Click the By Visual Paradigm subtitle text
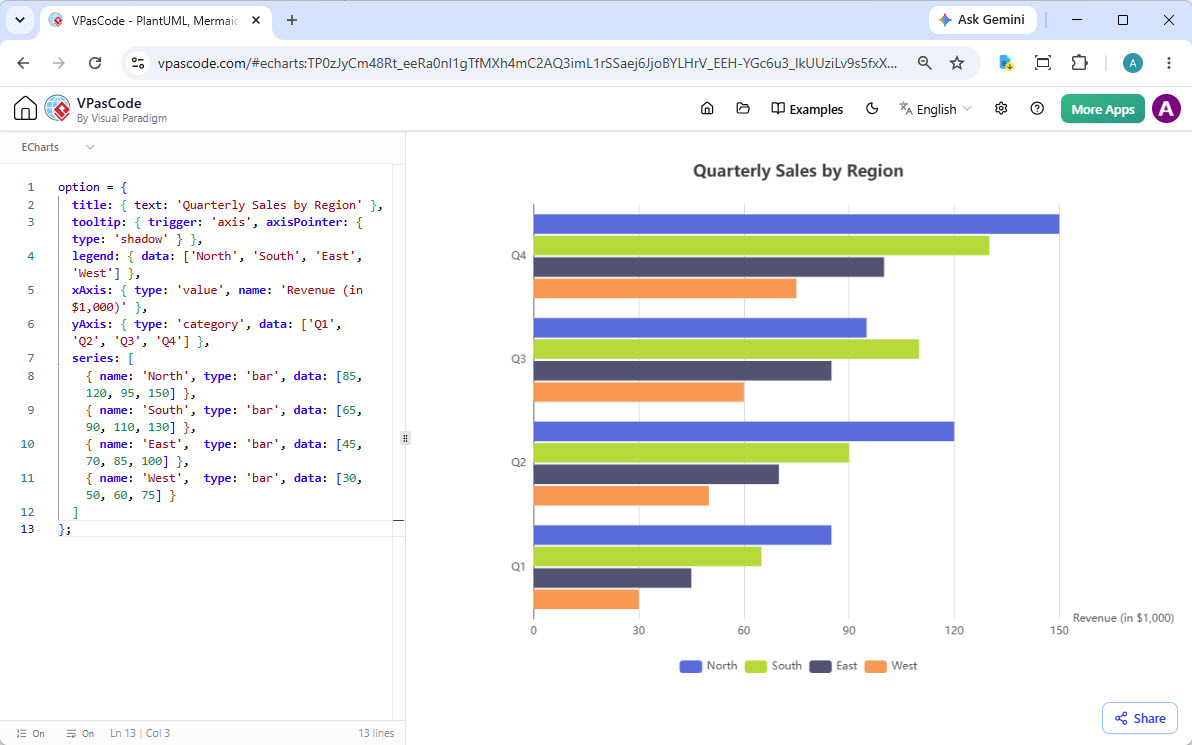Screen dimensions: 1192x745 [x=122, y=119]
